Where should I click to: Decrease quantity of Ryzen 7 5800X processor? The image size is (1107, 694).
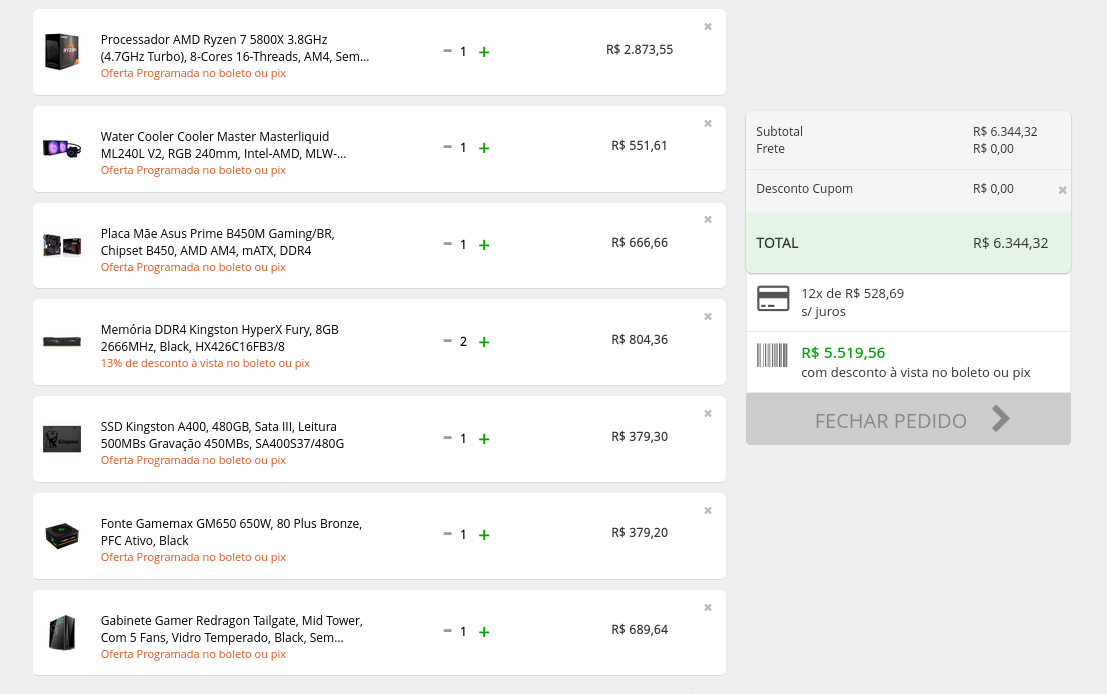[447, 51]
